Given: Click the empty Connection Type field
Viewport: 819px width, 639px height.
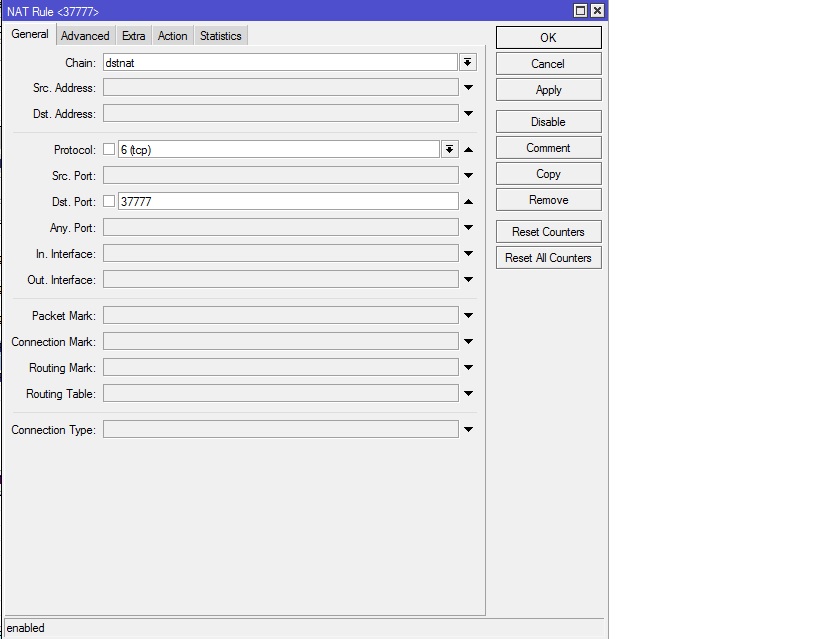Looking at the screenshot, I should coord(280,429).
